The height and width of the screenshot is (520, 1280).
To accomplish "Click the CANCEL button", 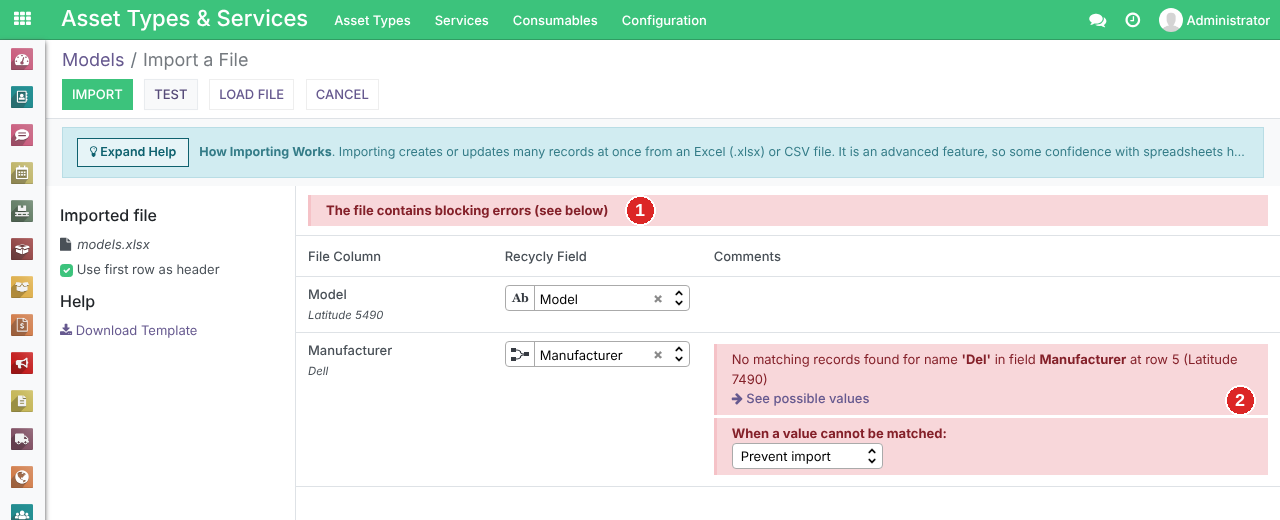I will (342, 94).
